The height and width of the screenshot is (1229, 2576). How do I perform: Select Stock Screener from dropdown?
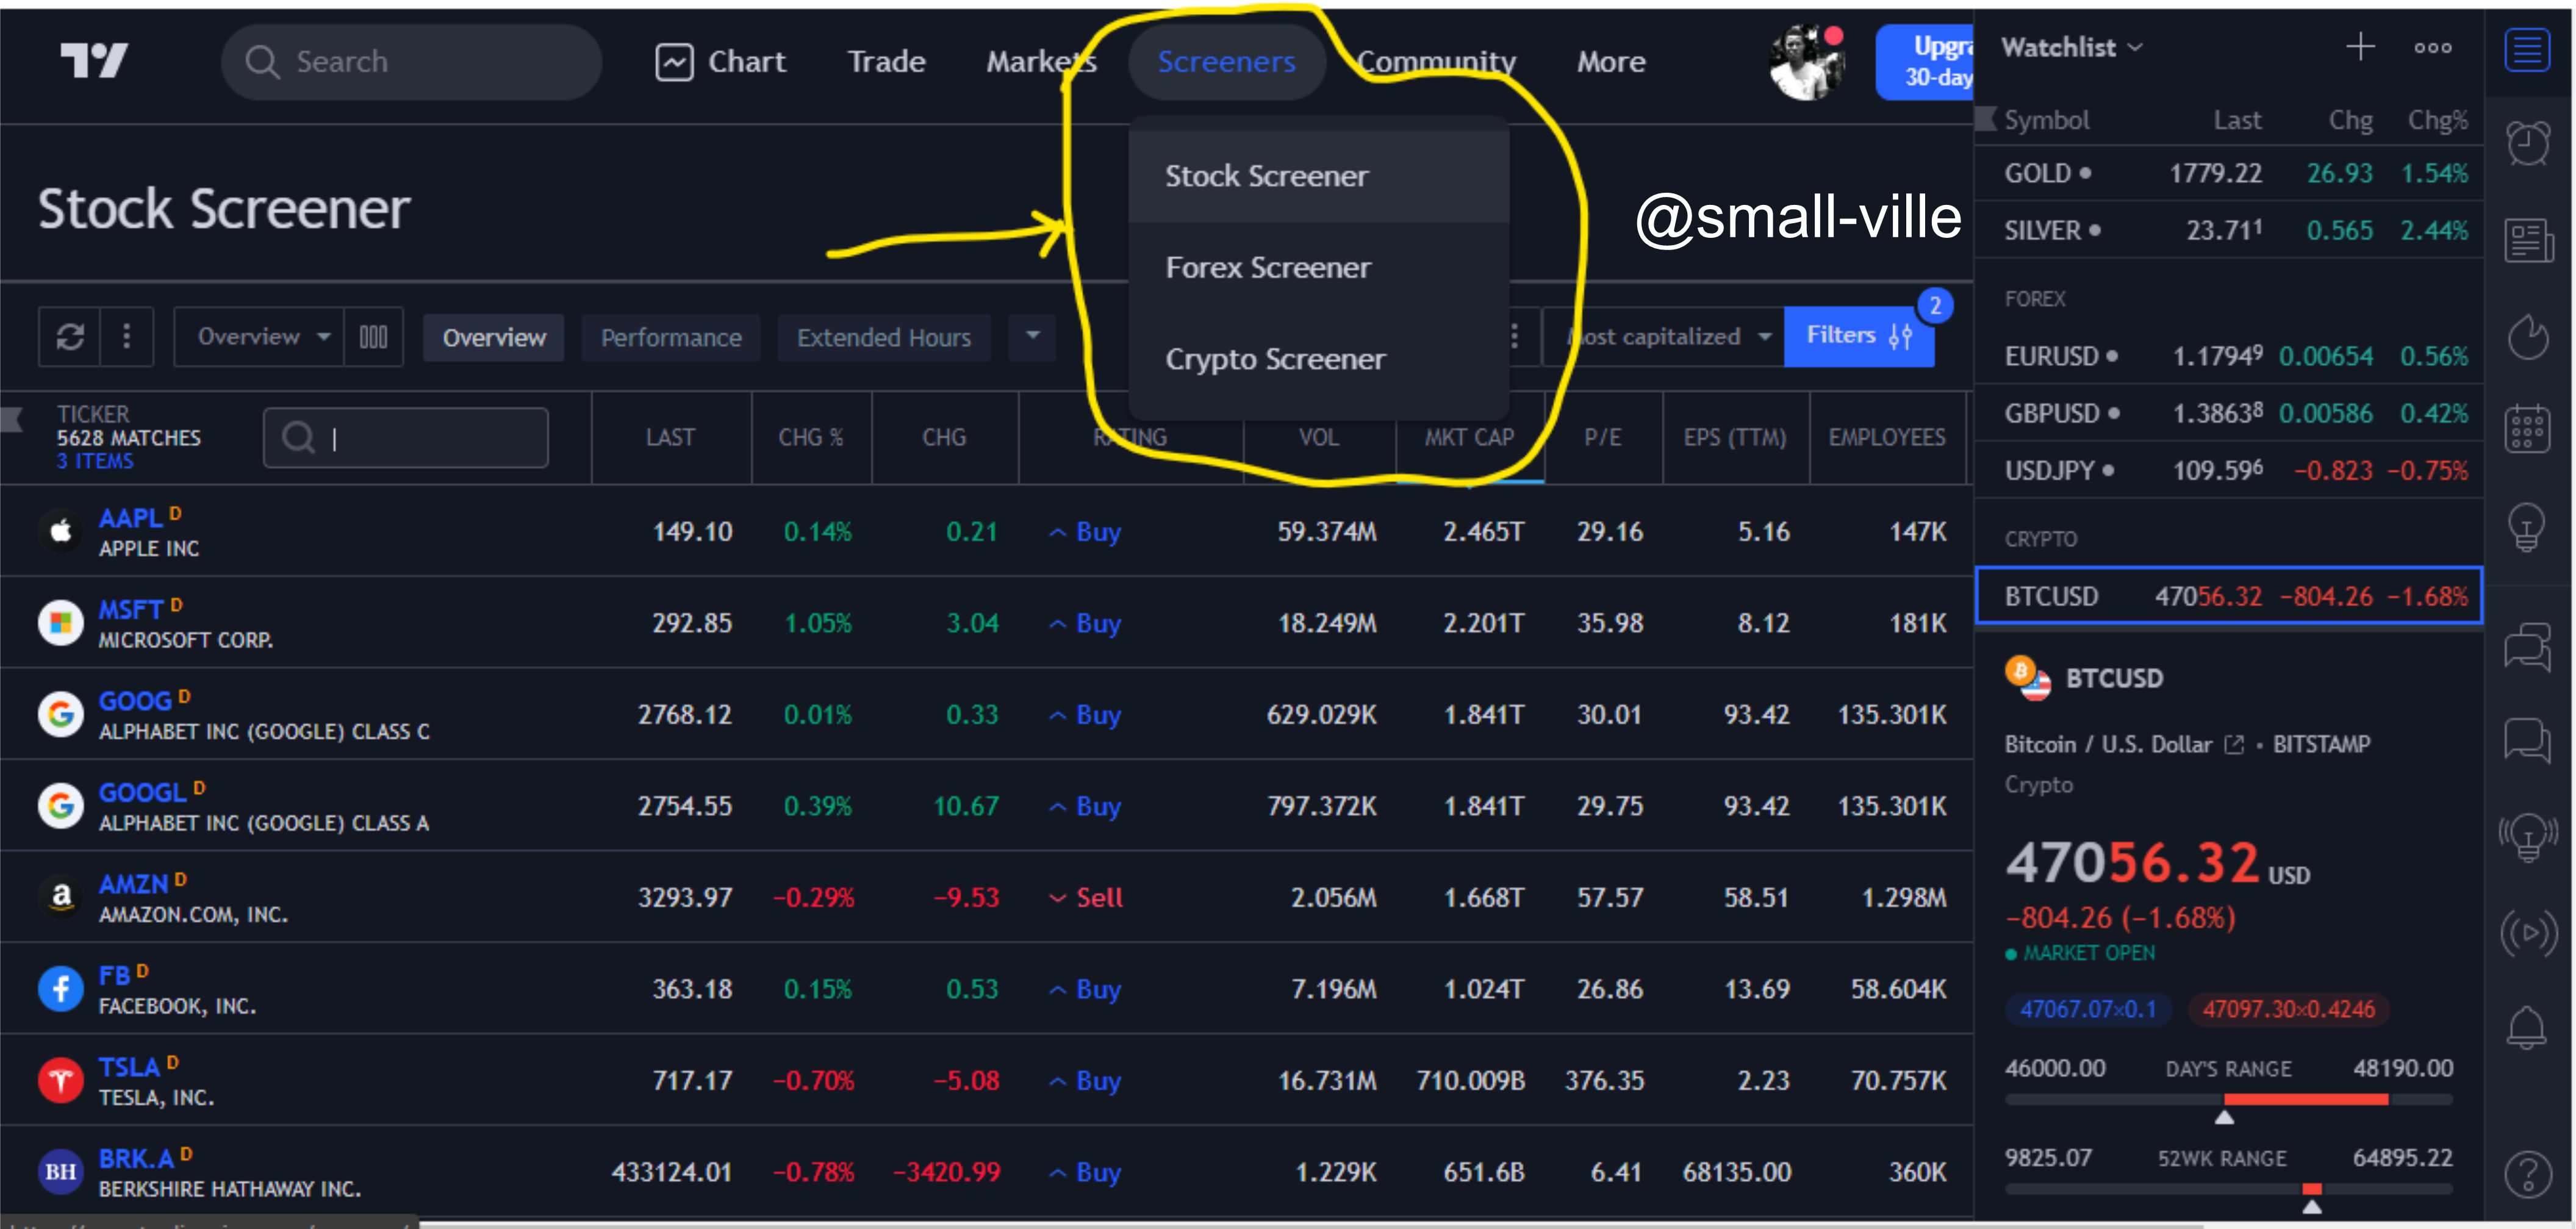tap(1318, 176)
